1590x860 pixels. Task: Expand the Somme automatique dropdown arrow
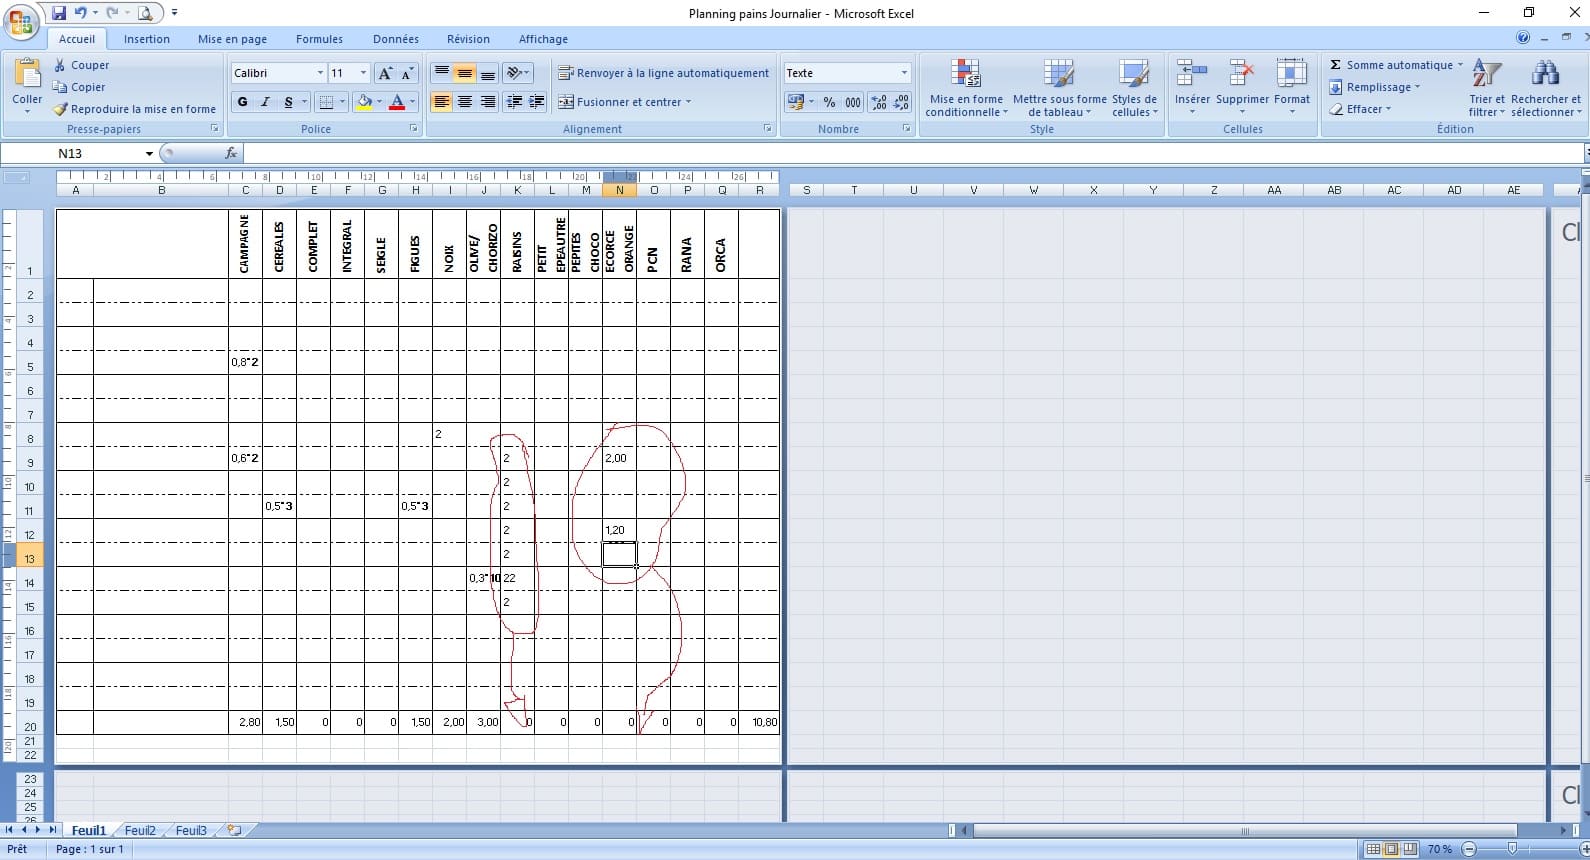1460,65
